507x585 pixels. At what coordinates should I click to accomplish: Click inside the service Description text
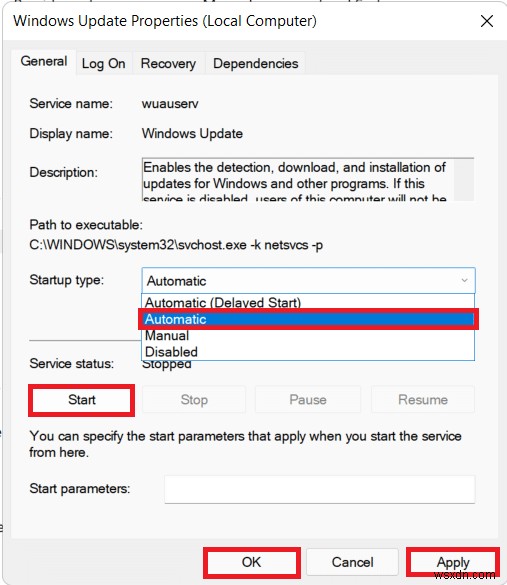298,180
